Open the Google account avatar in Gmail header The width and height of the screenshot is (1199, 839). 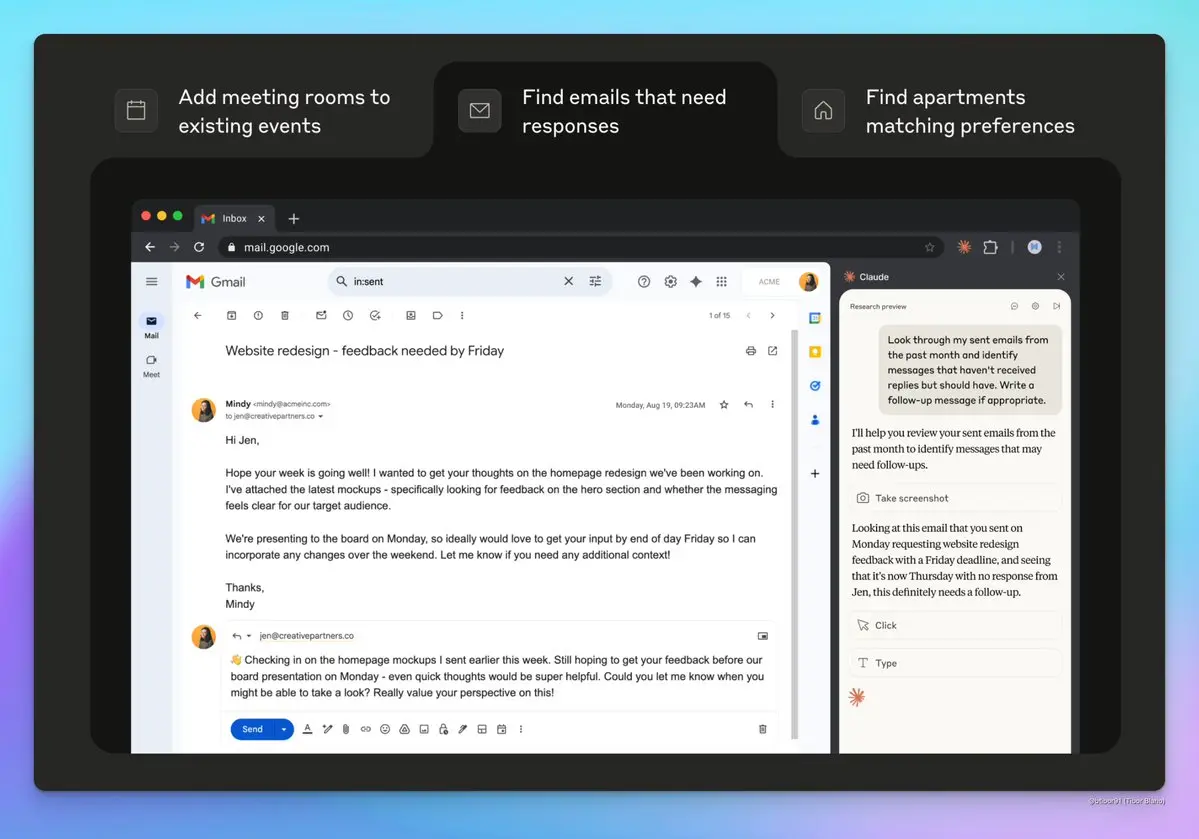[x=808, y=281]
